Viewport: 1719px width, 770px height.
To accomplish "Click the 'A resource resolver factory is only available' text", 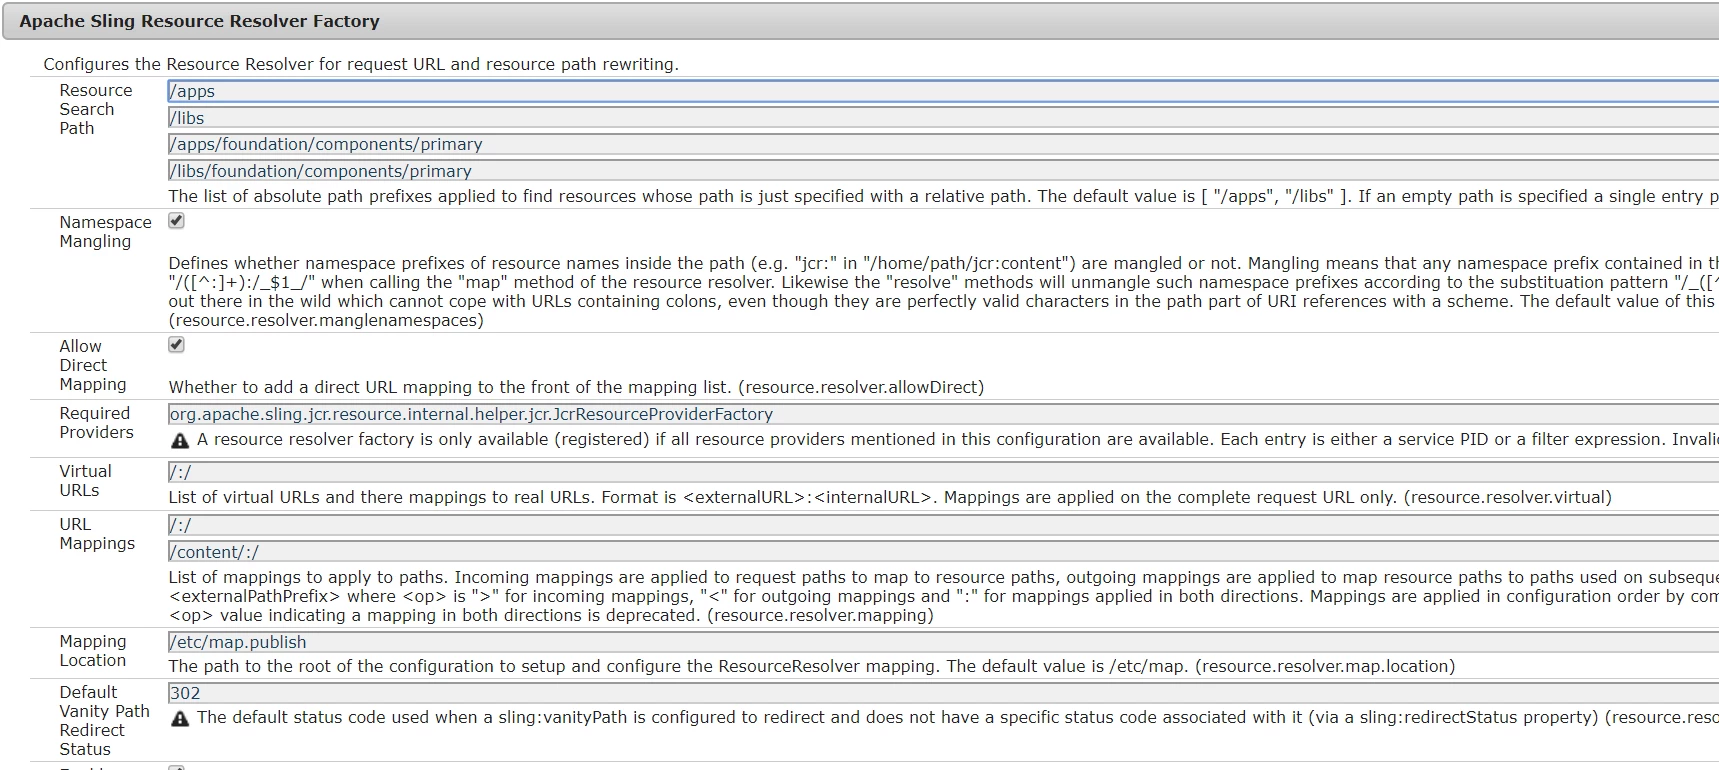I will [x=958, y=439].
